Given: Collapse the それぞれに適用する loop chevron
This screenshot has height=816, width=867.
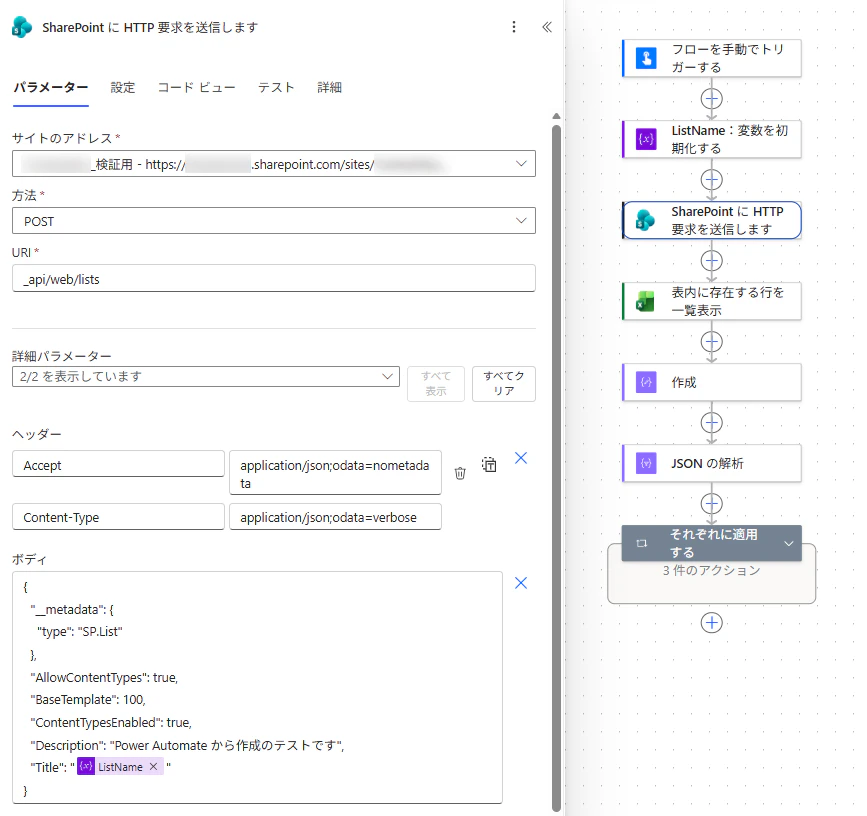Looking at the screenshot, I should (x=789, y=543).
